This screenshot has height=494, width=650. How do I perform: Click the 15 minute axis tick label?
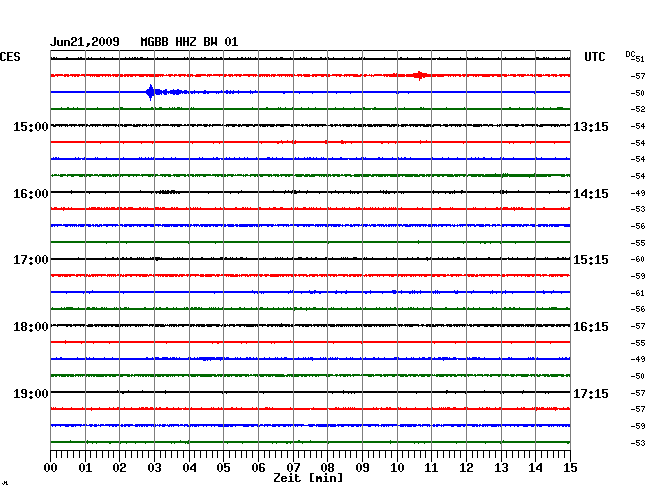570,467
